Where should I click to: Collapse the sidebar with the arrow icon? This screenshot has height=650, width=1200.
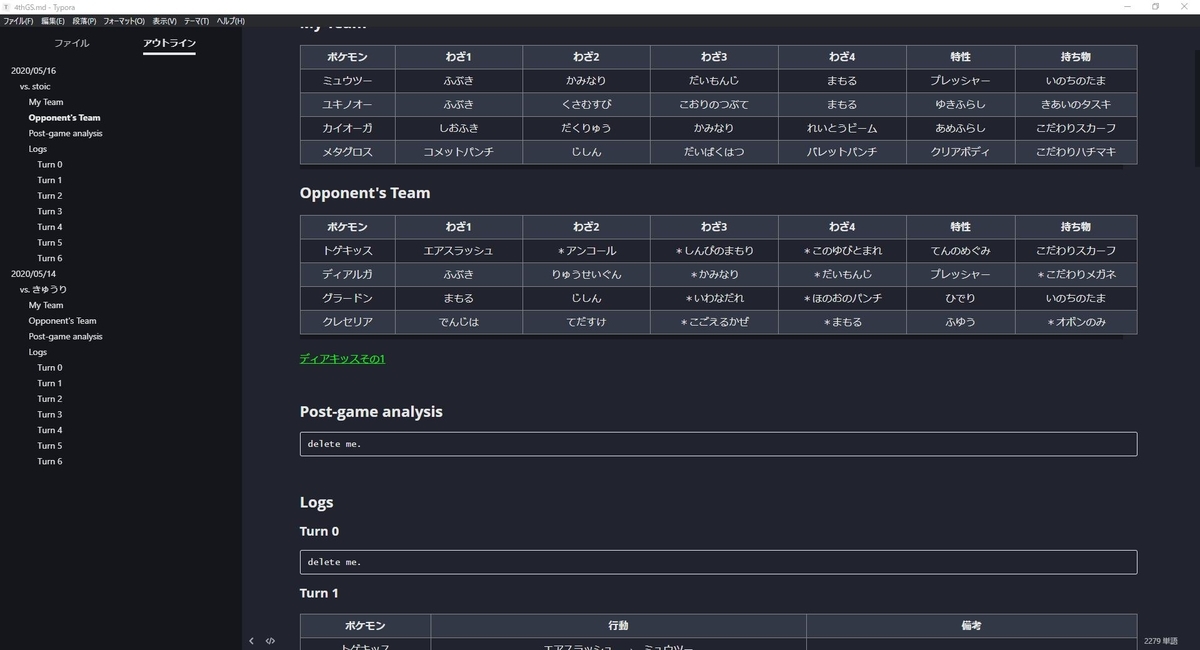[251, 641]
